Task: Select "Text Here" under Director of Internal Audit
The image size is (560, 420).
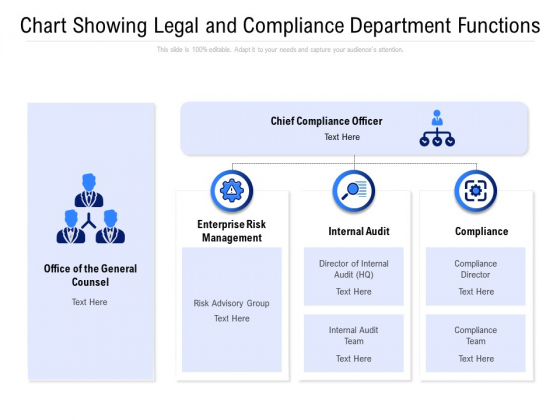Action: pyautogui.click(x=354, y=292)
